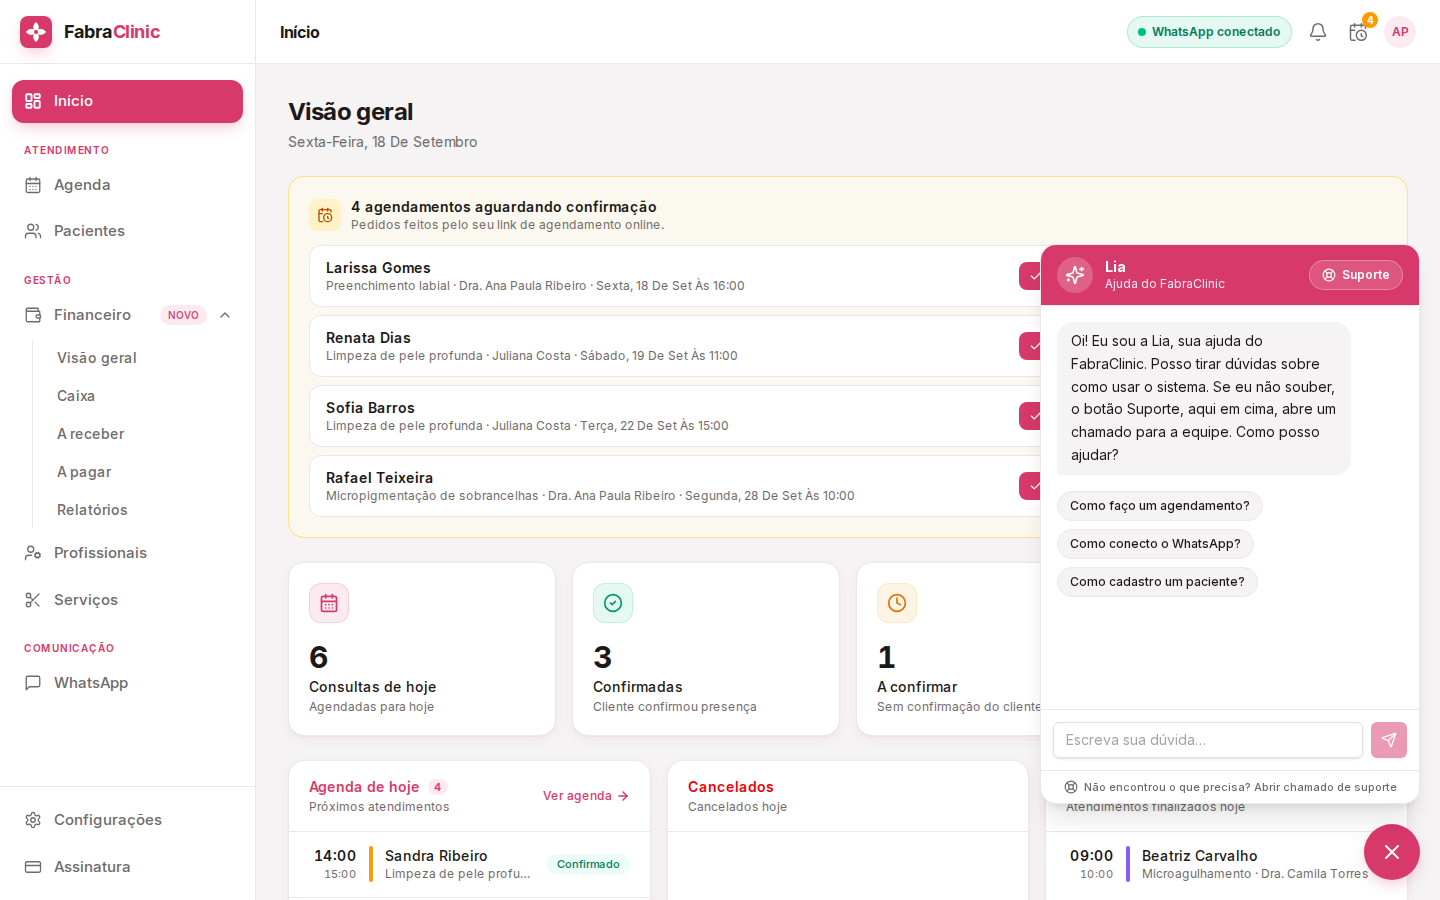The height and width of the screenshot is (900, 1440).
Task: Confirm Sofia Barros appointment check button
Action: pos(1031,416)
